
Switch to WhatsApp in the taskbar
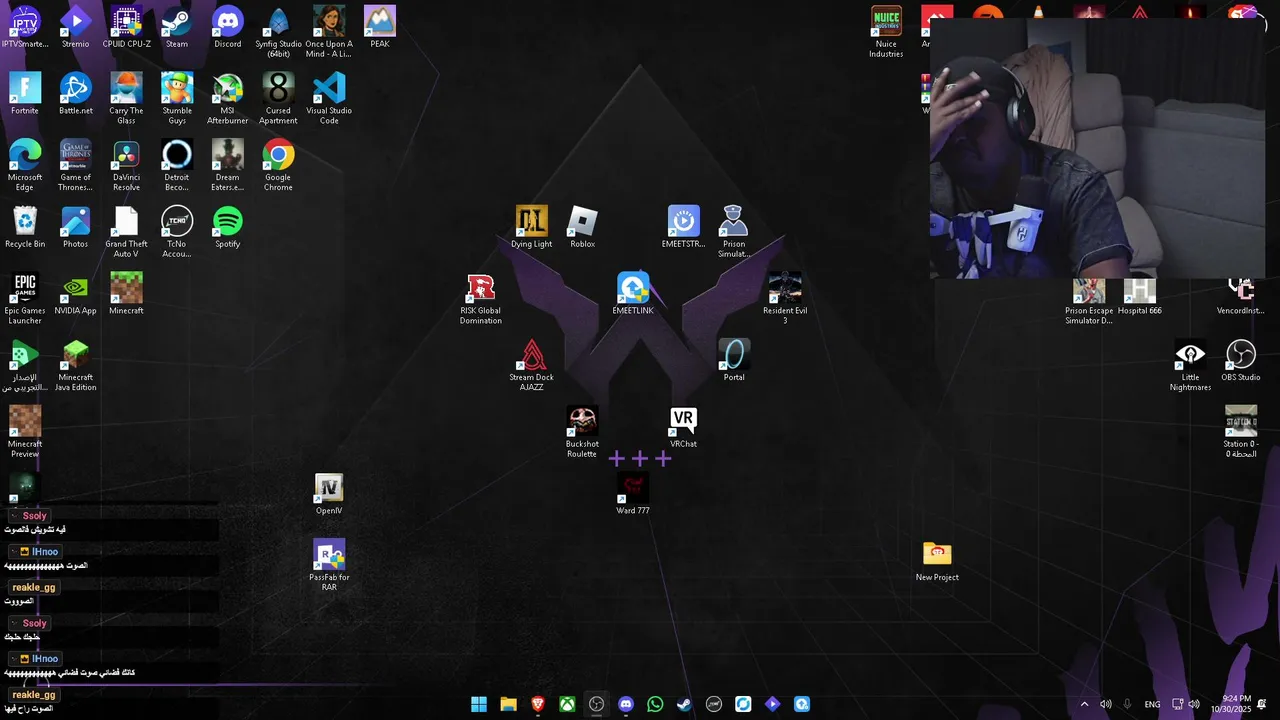[655, 704]
